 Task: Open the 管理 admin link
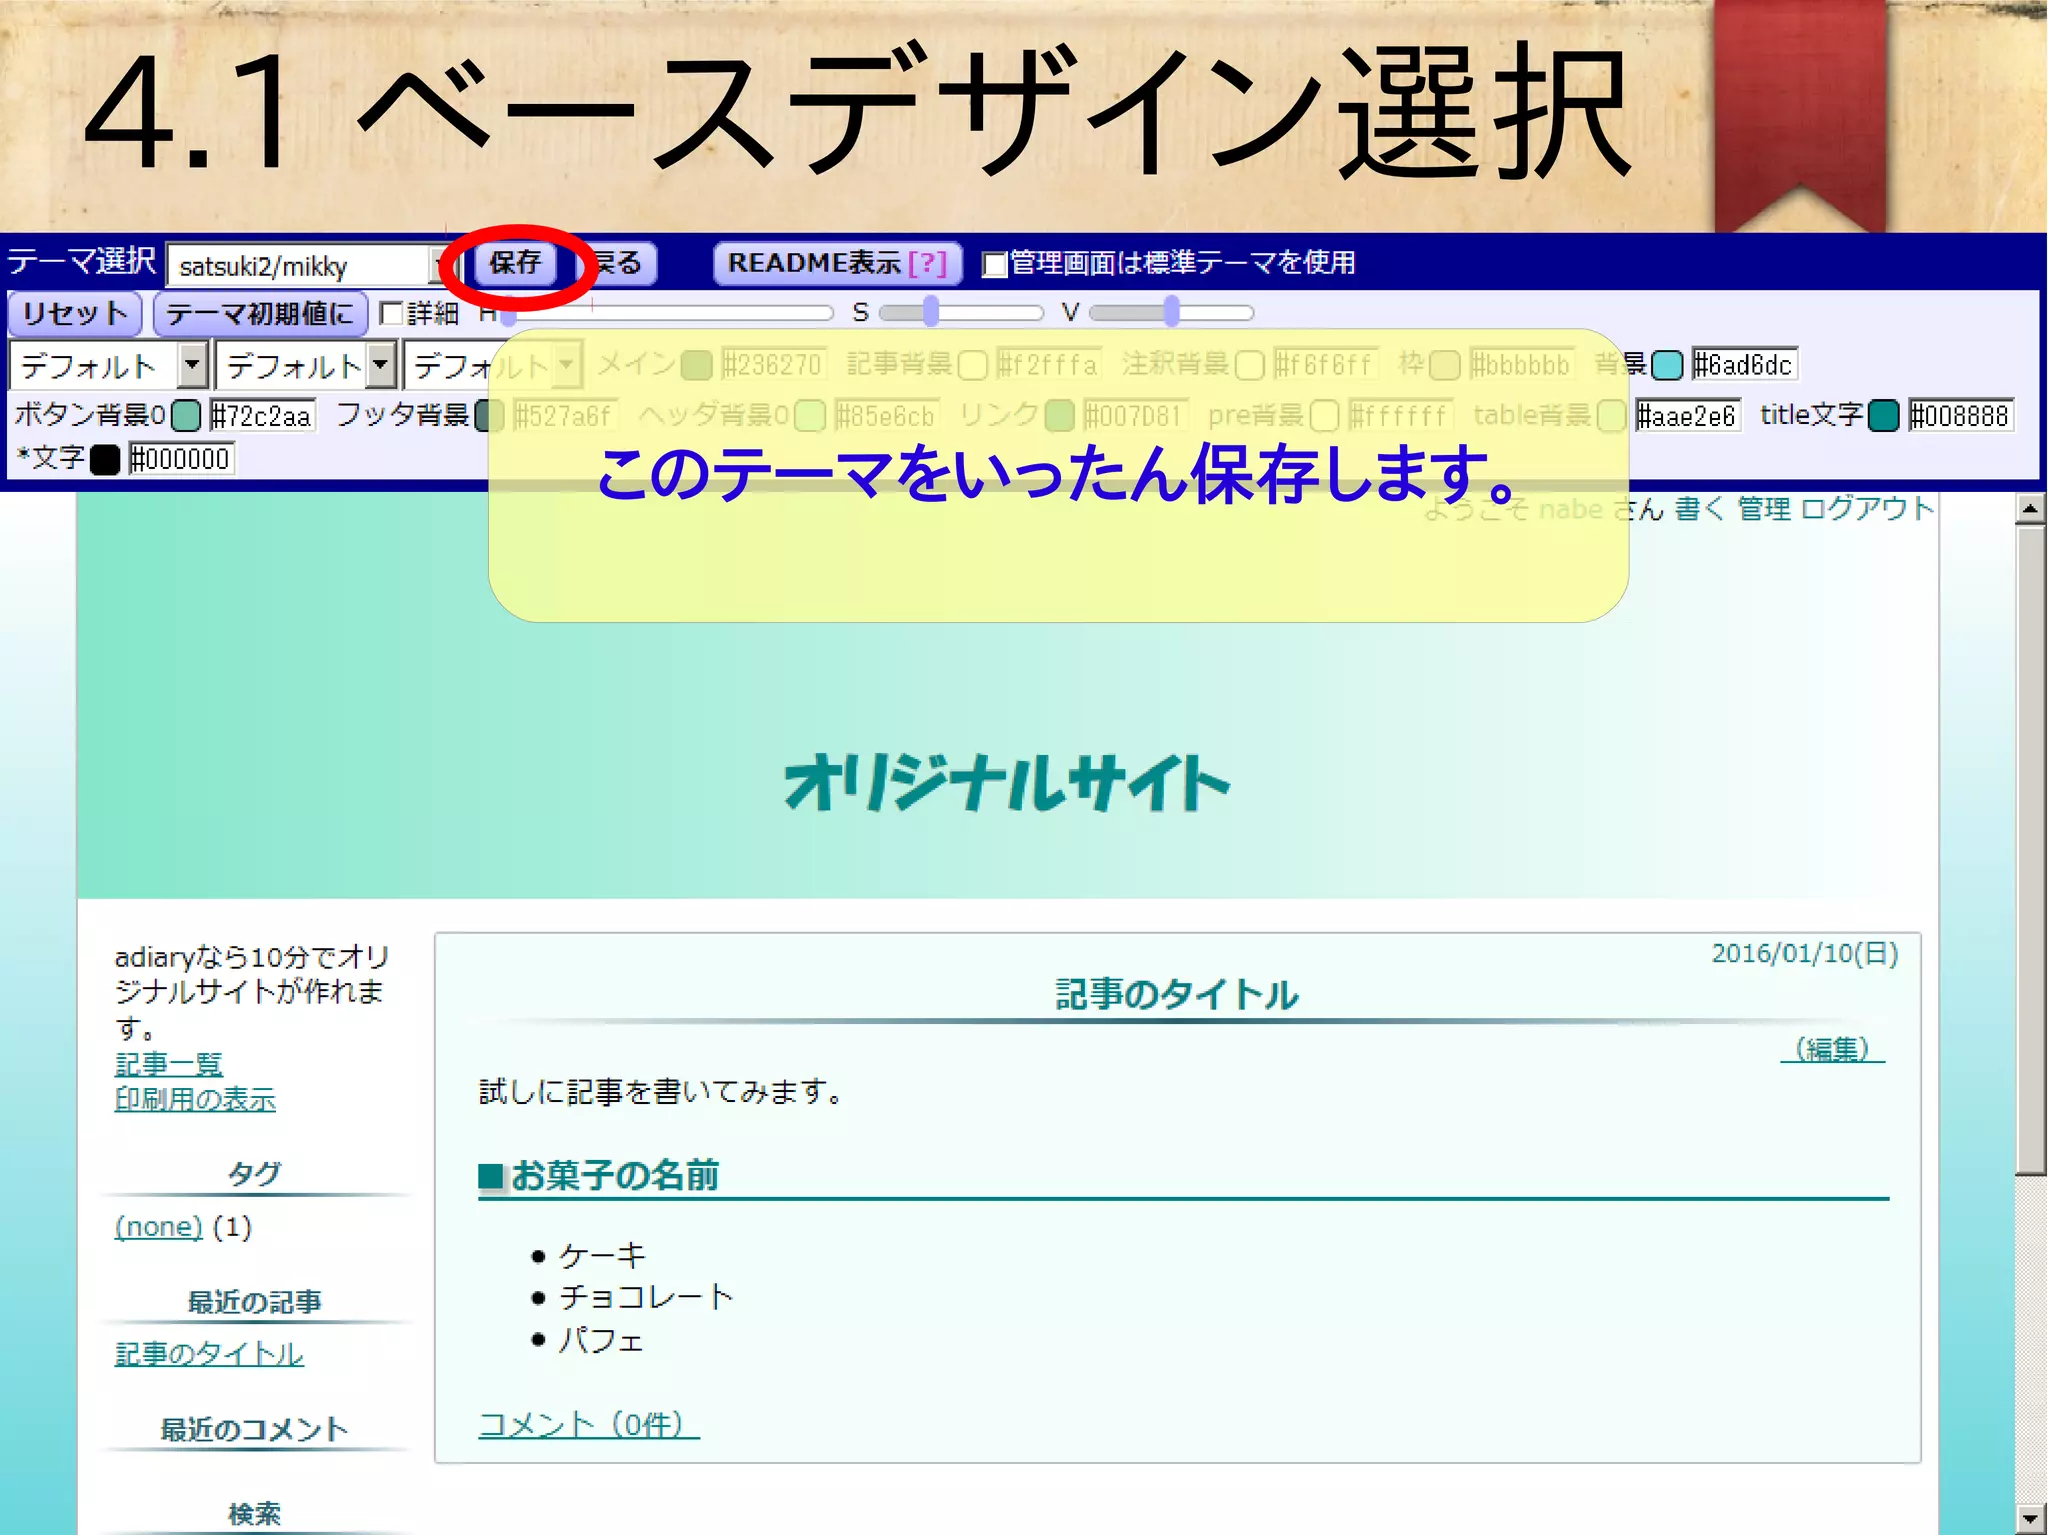point(1763,509)
